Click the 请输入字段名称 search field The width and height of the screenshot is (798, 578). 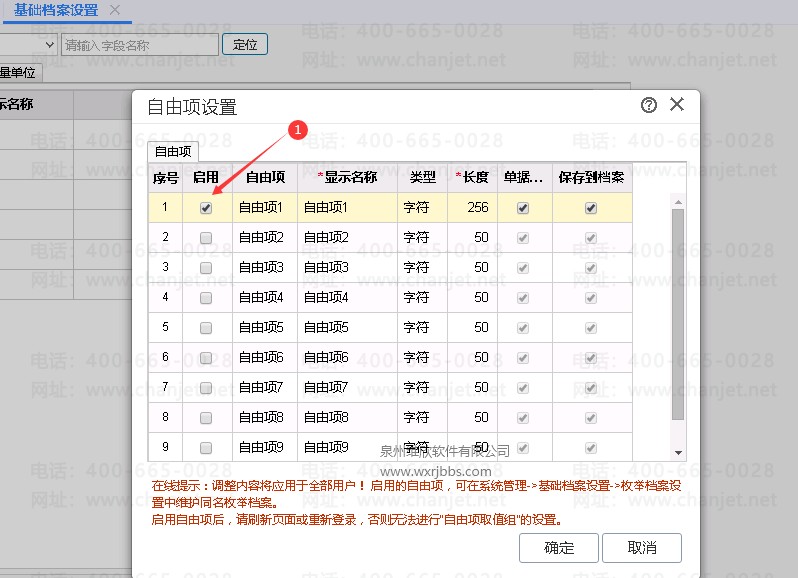tap(140, 45)
